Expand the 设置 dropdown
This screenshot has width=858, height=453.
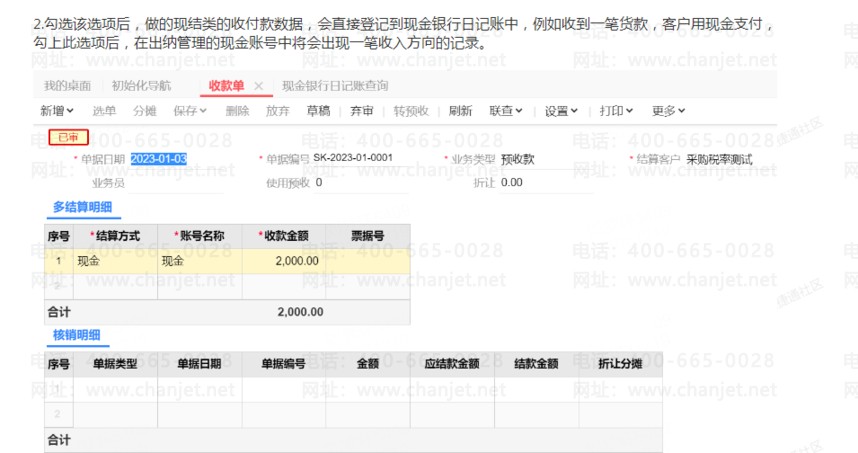point(561,111)
